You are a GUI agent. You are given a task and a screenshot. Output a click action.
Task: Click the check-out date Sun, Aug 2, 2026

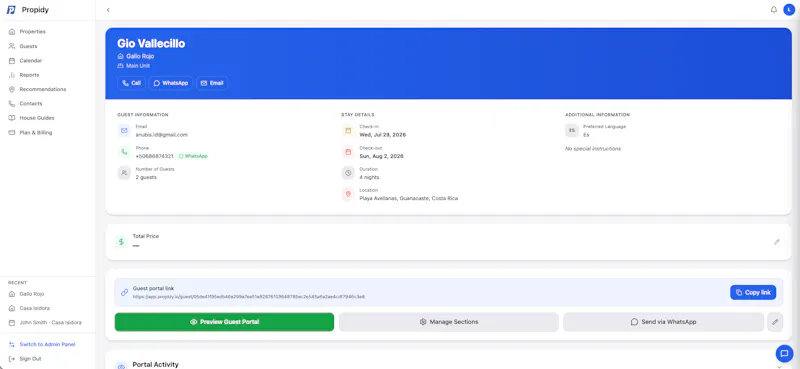[382, 156]
